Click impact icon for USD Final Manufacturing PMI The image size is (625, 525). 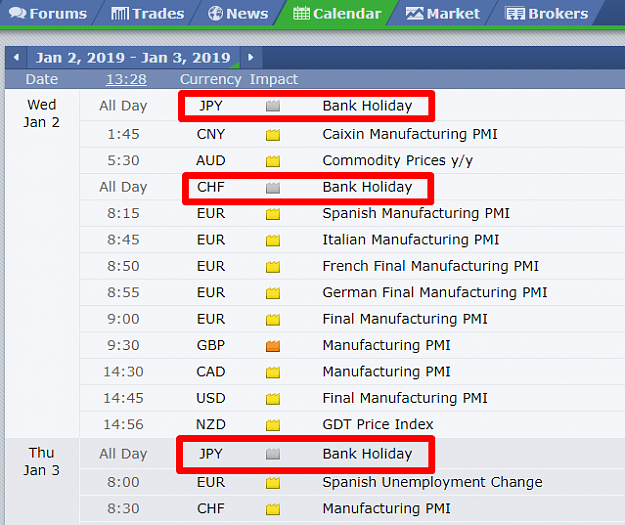[x=273, y=399]
